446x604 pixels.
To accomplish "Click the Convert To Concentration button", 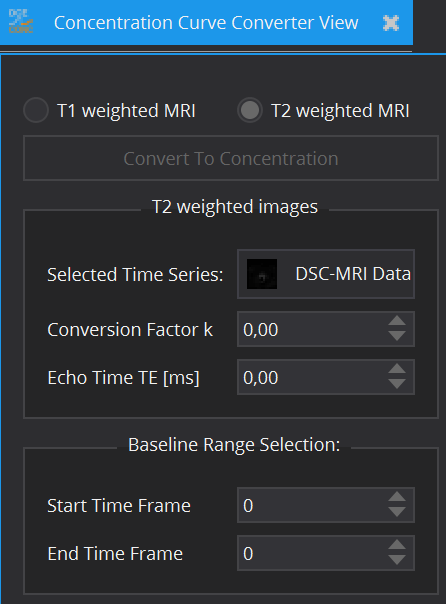I will click(x=231, y=158).
